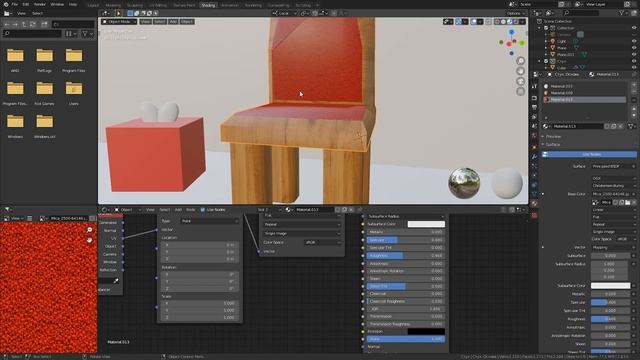Click the pan hand gizmo in viewport
Viewport: 640px width, 360px height.
520,71
